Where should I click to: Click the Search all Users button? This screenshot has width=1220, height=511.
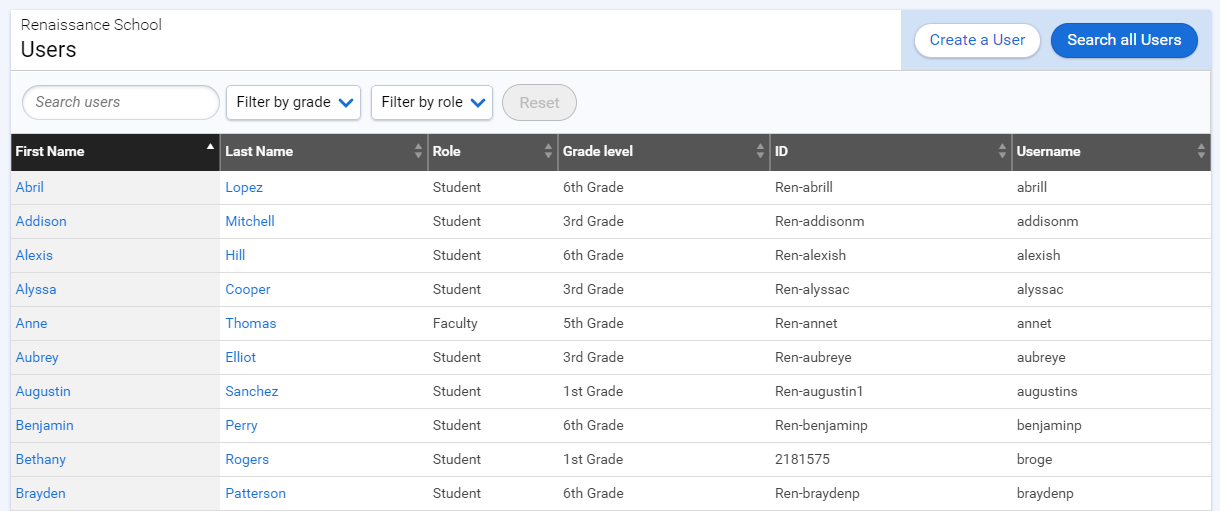[x=1124, y=40]
